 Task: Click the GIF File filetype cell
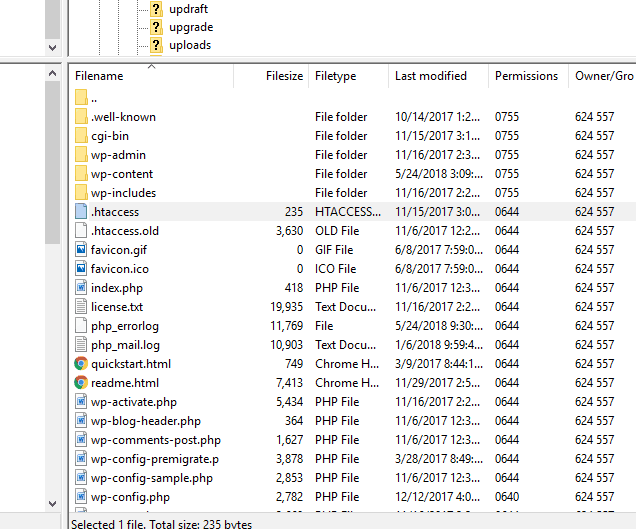click(334, 249)
